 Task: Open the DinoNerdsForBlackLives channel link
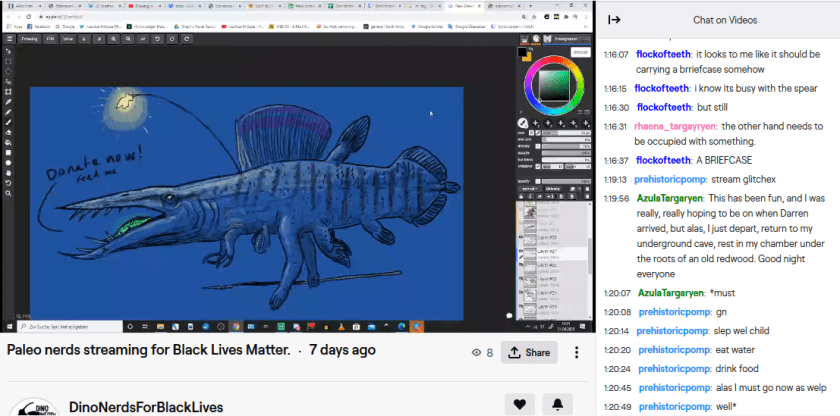[145, 407]
